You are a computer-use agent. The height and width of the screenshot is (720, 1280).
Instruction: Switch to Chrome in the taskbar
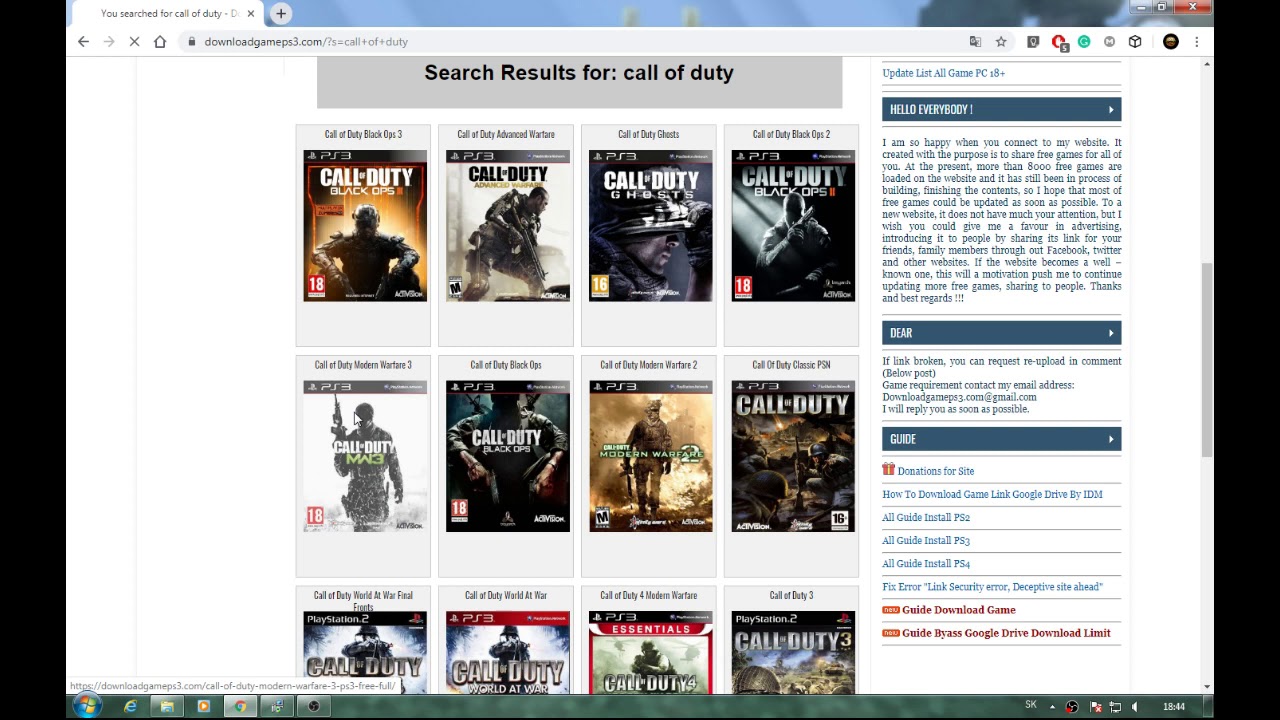coord(240,706)
